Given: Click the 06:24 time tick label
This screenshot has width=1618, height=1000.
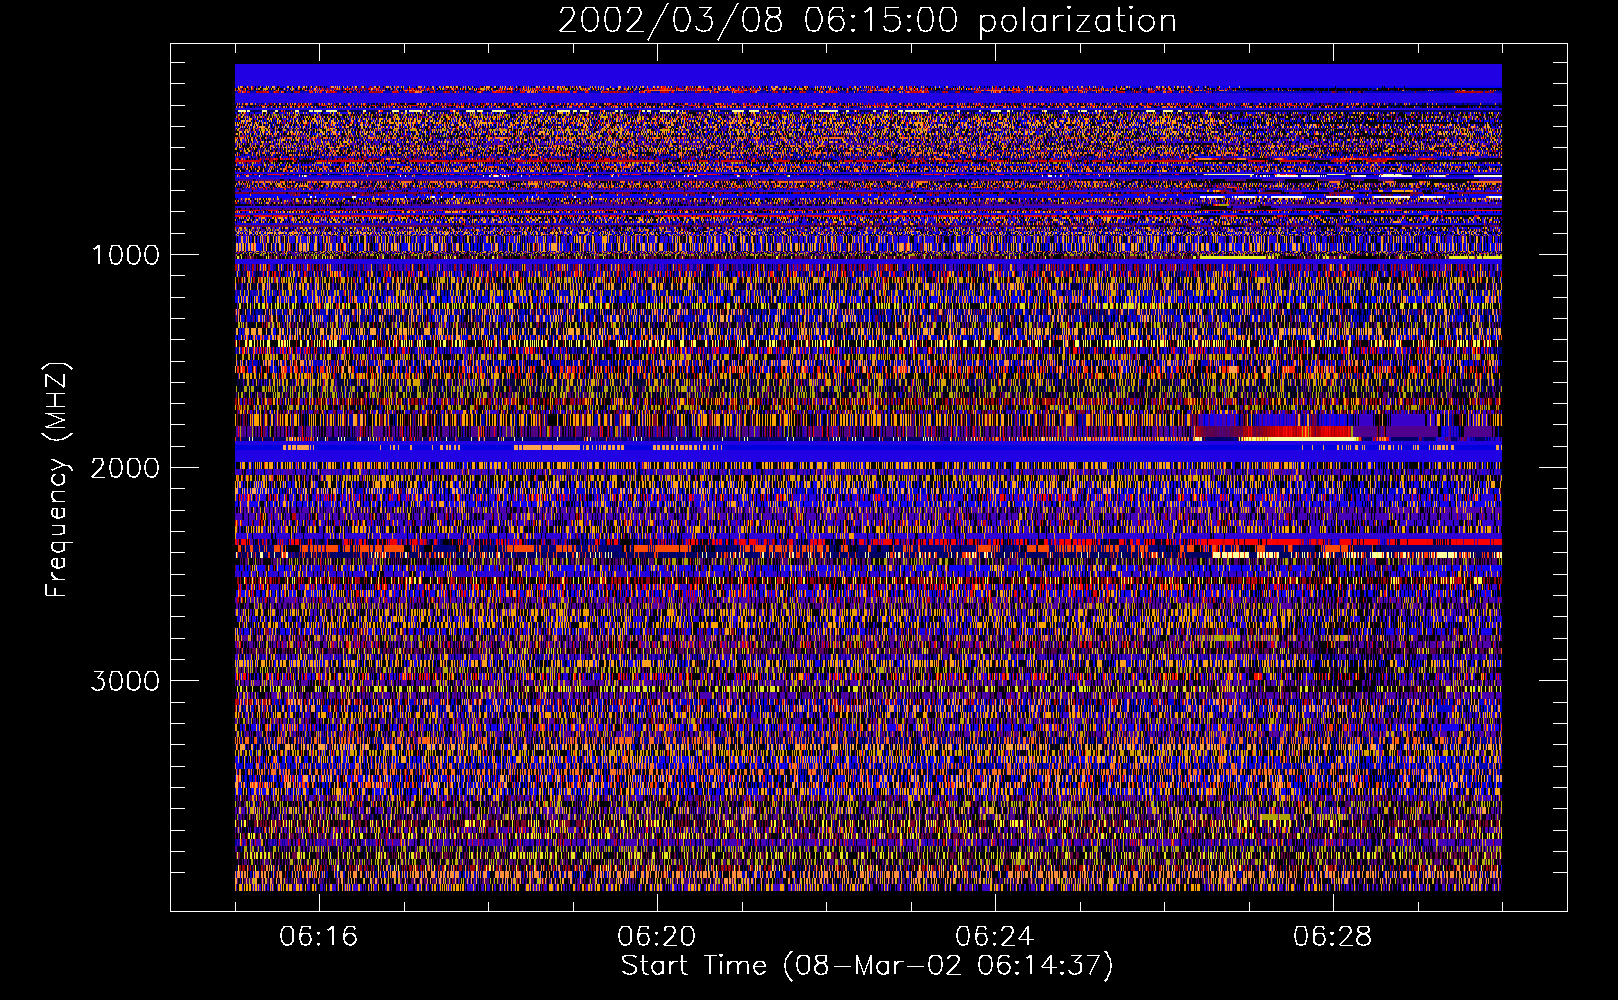Looking at the screenshot, I should coord(995,937).
